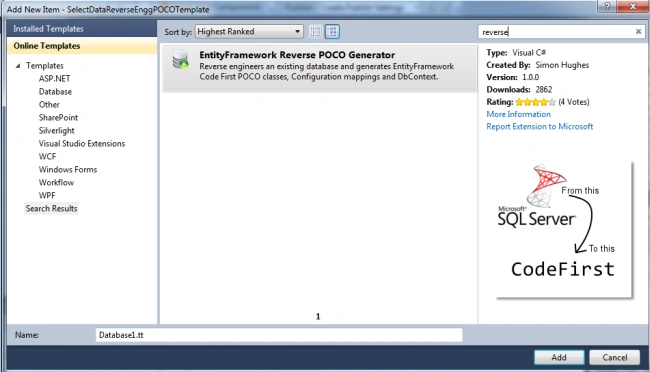
Task: Open the More Information link
Action: (x=518, y=114)
